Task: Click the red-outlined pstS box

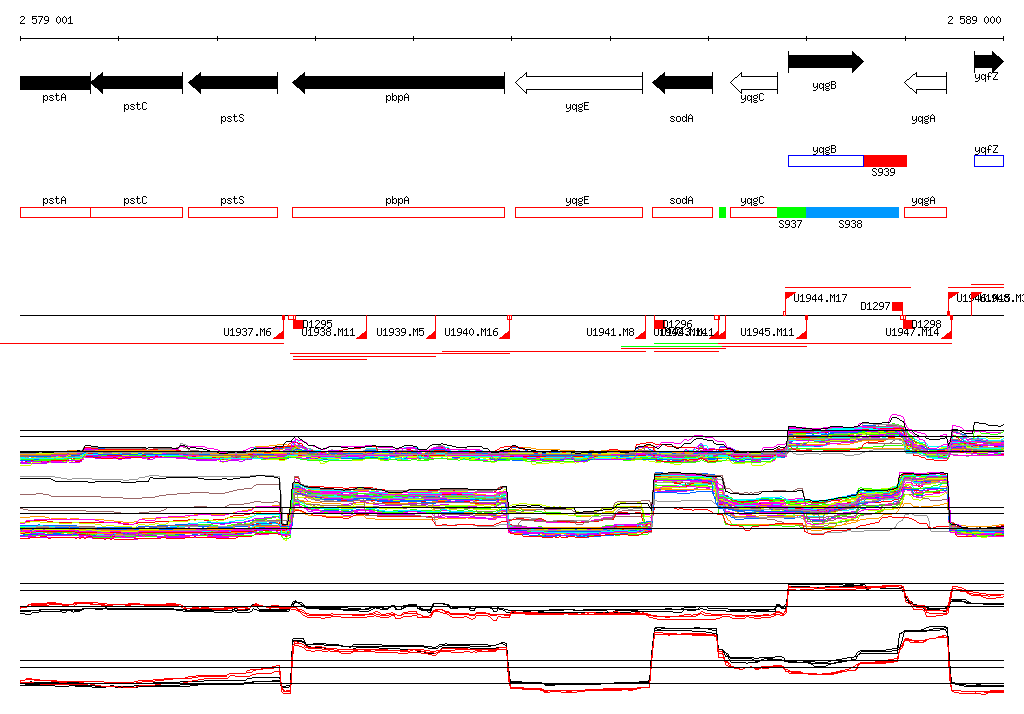Action: [x=233, y=212]
